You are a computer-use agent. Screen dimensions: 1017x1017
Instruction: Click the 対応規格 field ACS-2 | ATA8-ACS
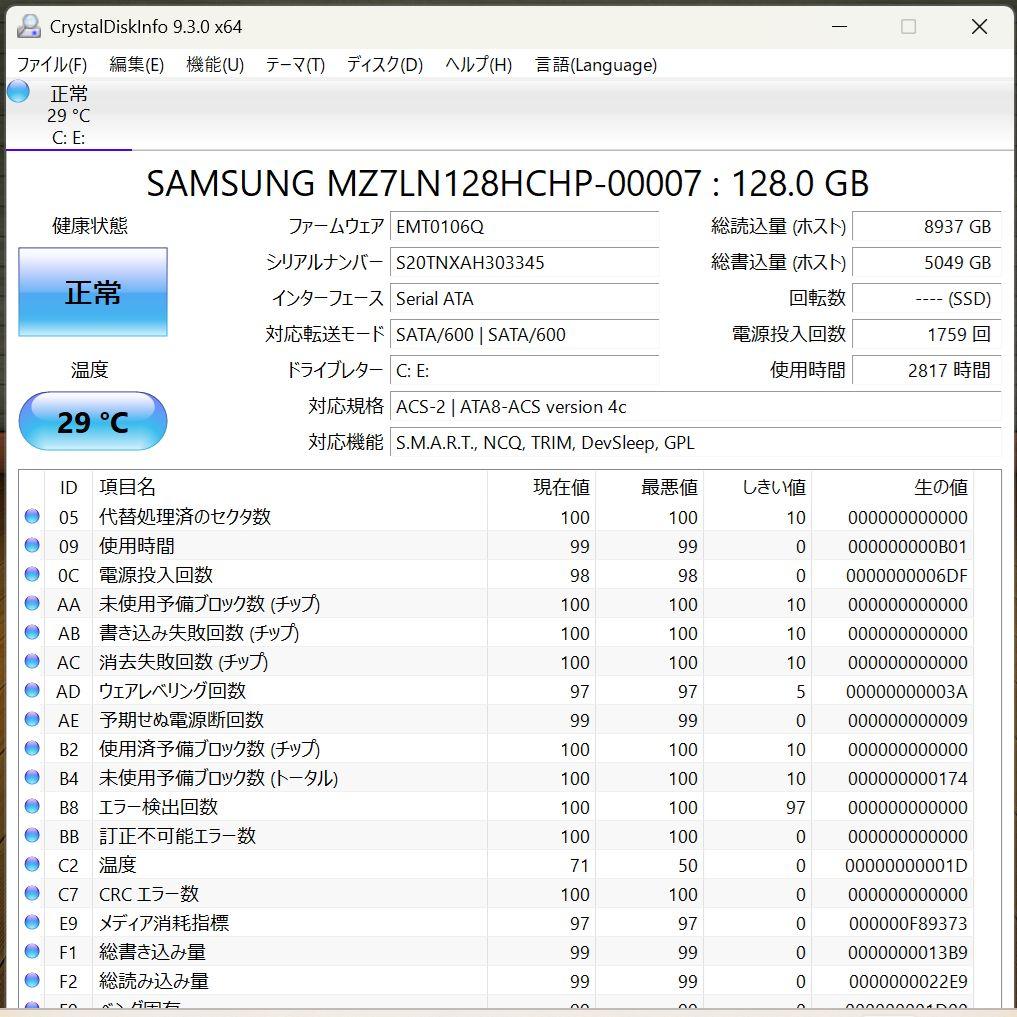pos(696,407)
